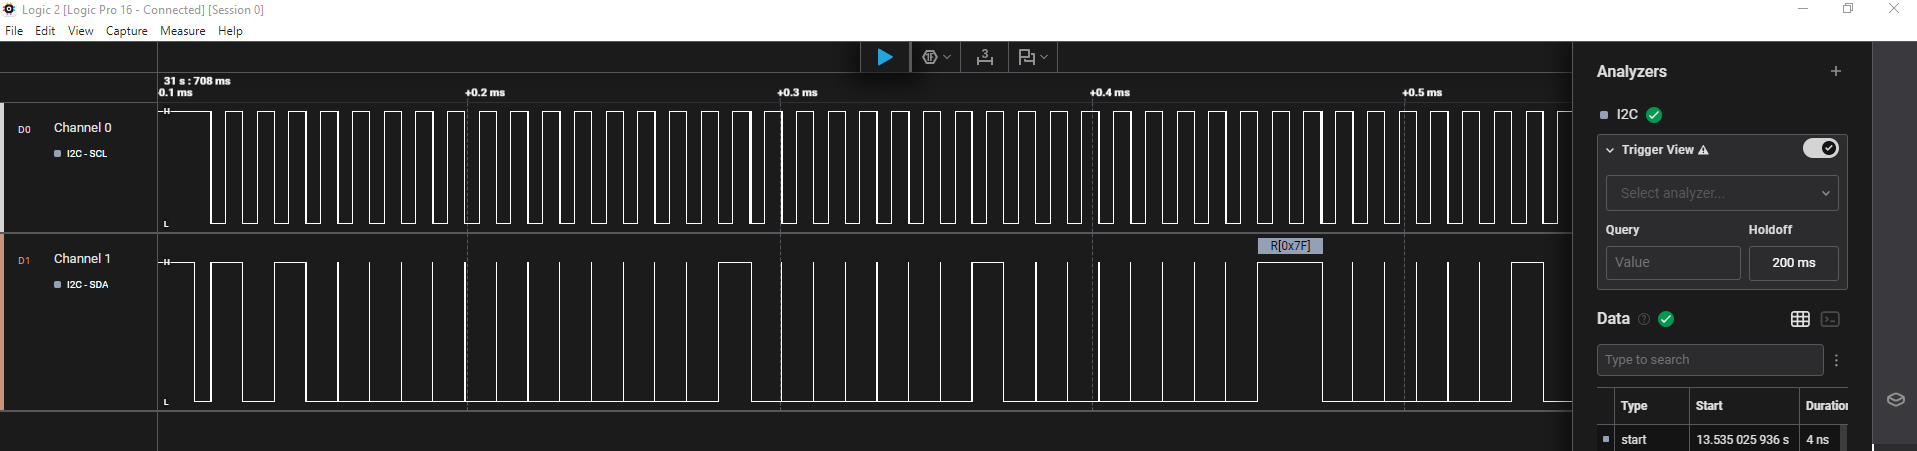1917x451 pixels.
Task: Click the Data help question-mark icon
Action: click(x=1643, y=319)
